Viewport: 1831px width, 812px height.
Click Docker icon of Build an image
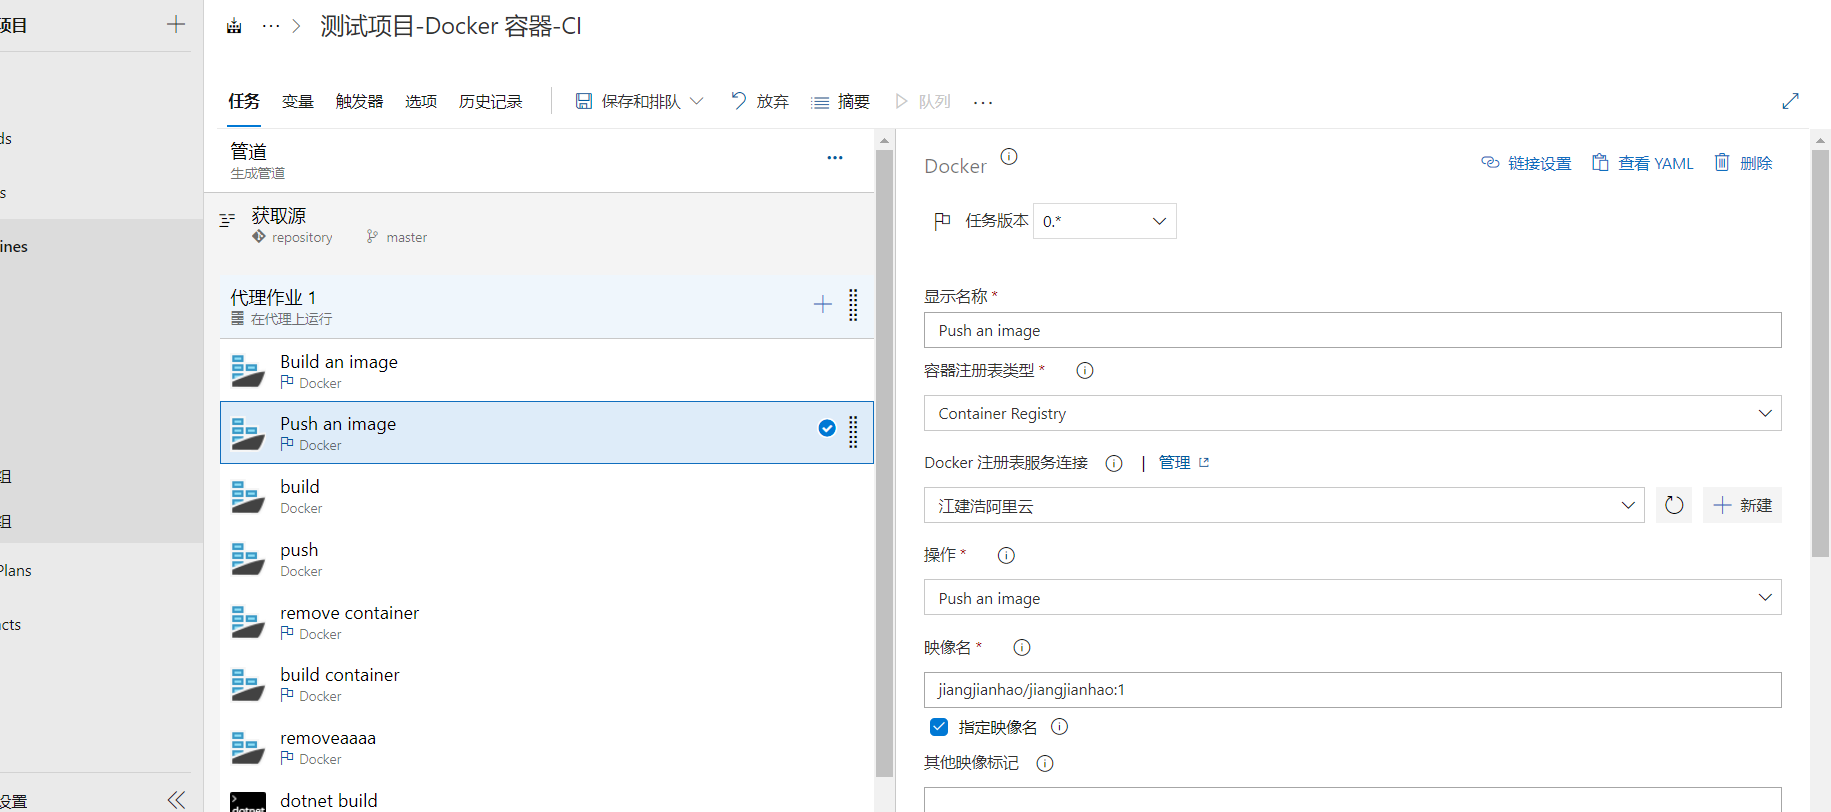pos(247,371)
